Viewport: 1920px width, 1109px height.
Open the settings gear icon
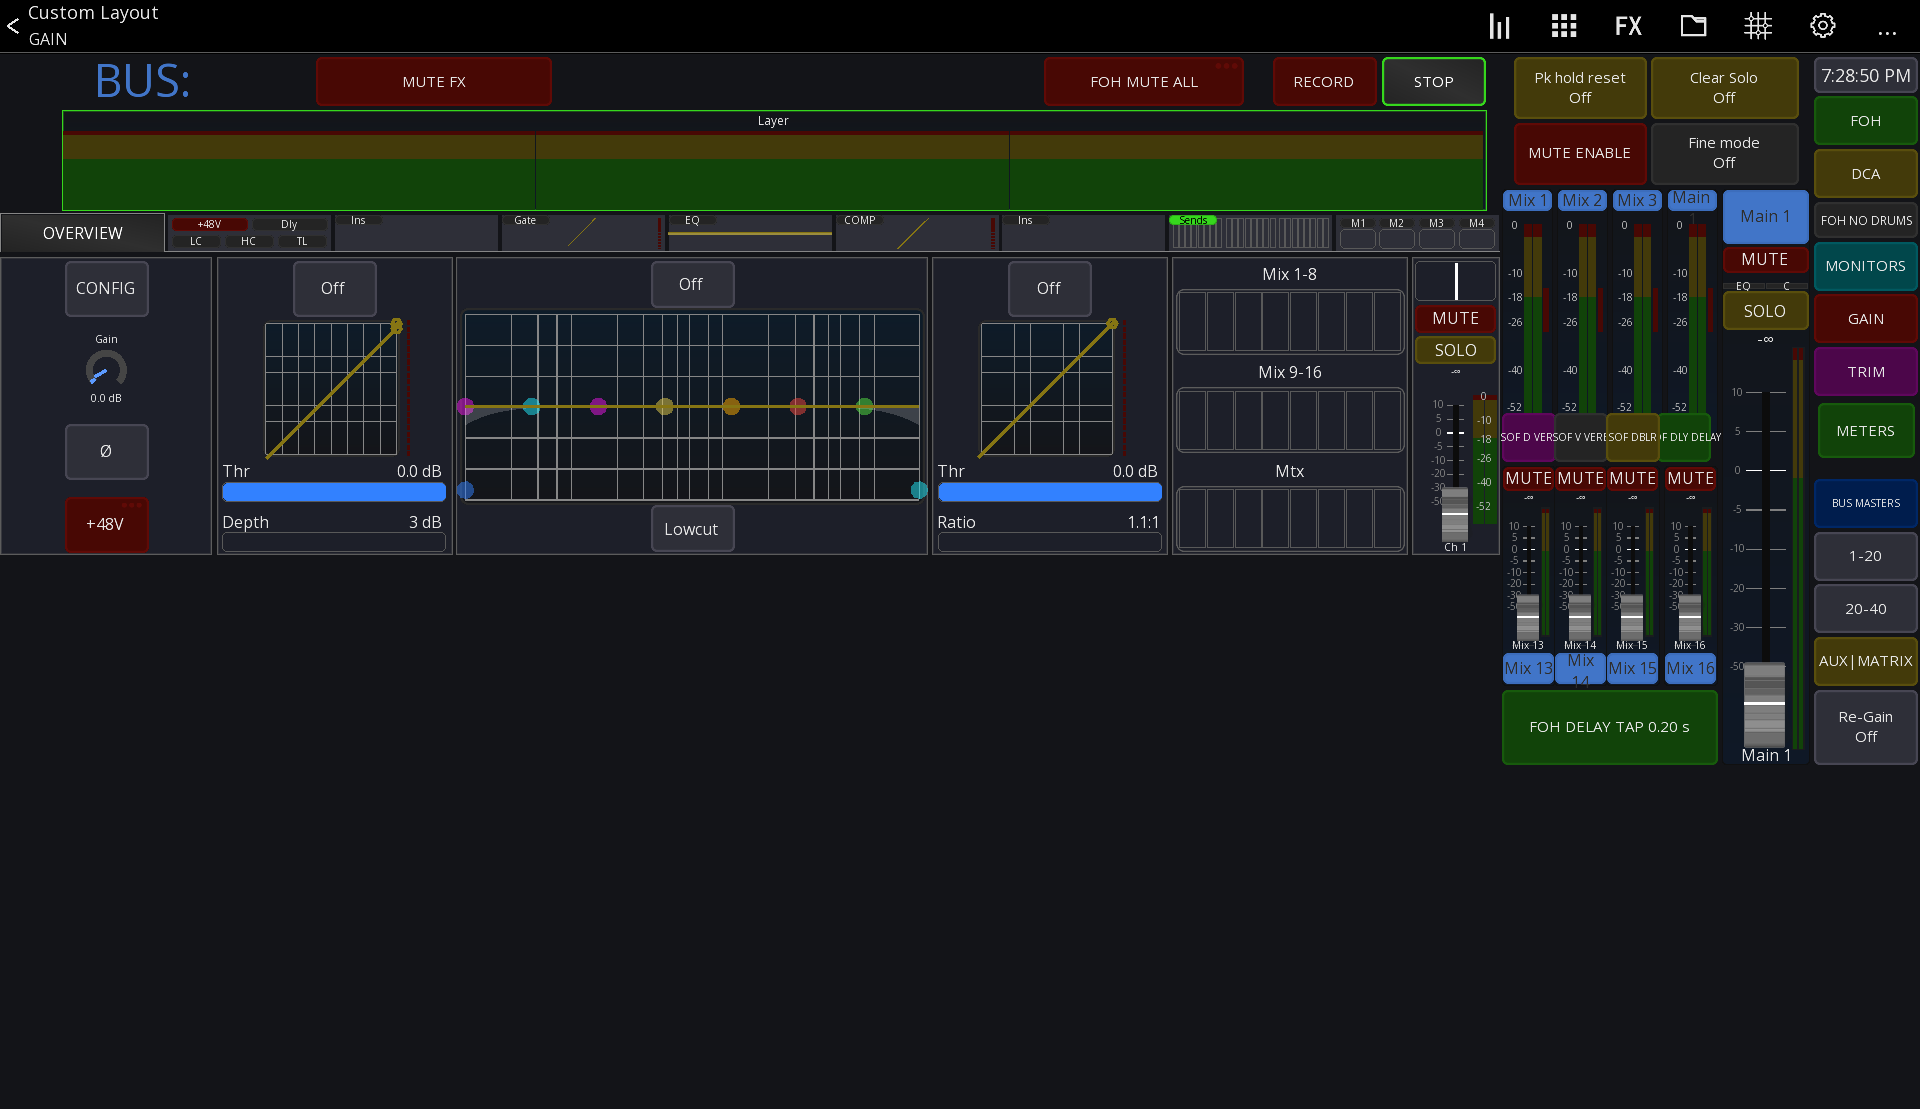(x=1823, y=26)
